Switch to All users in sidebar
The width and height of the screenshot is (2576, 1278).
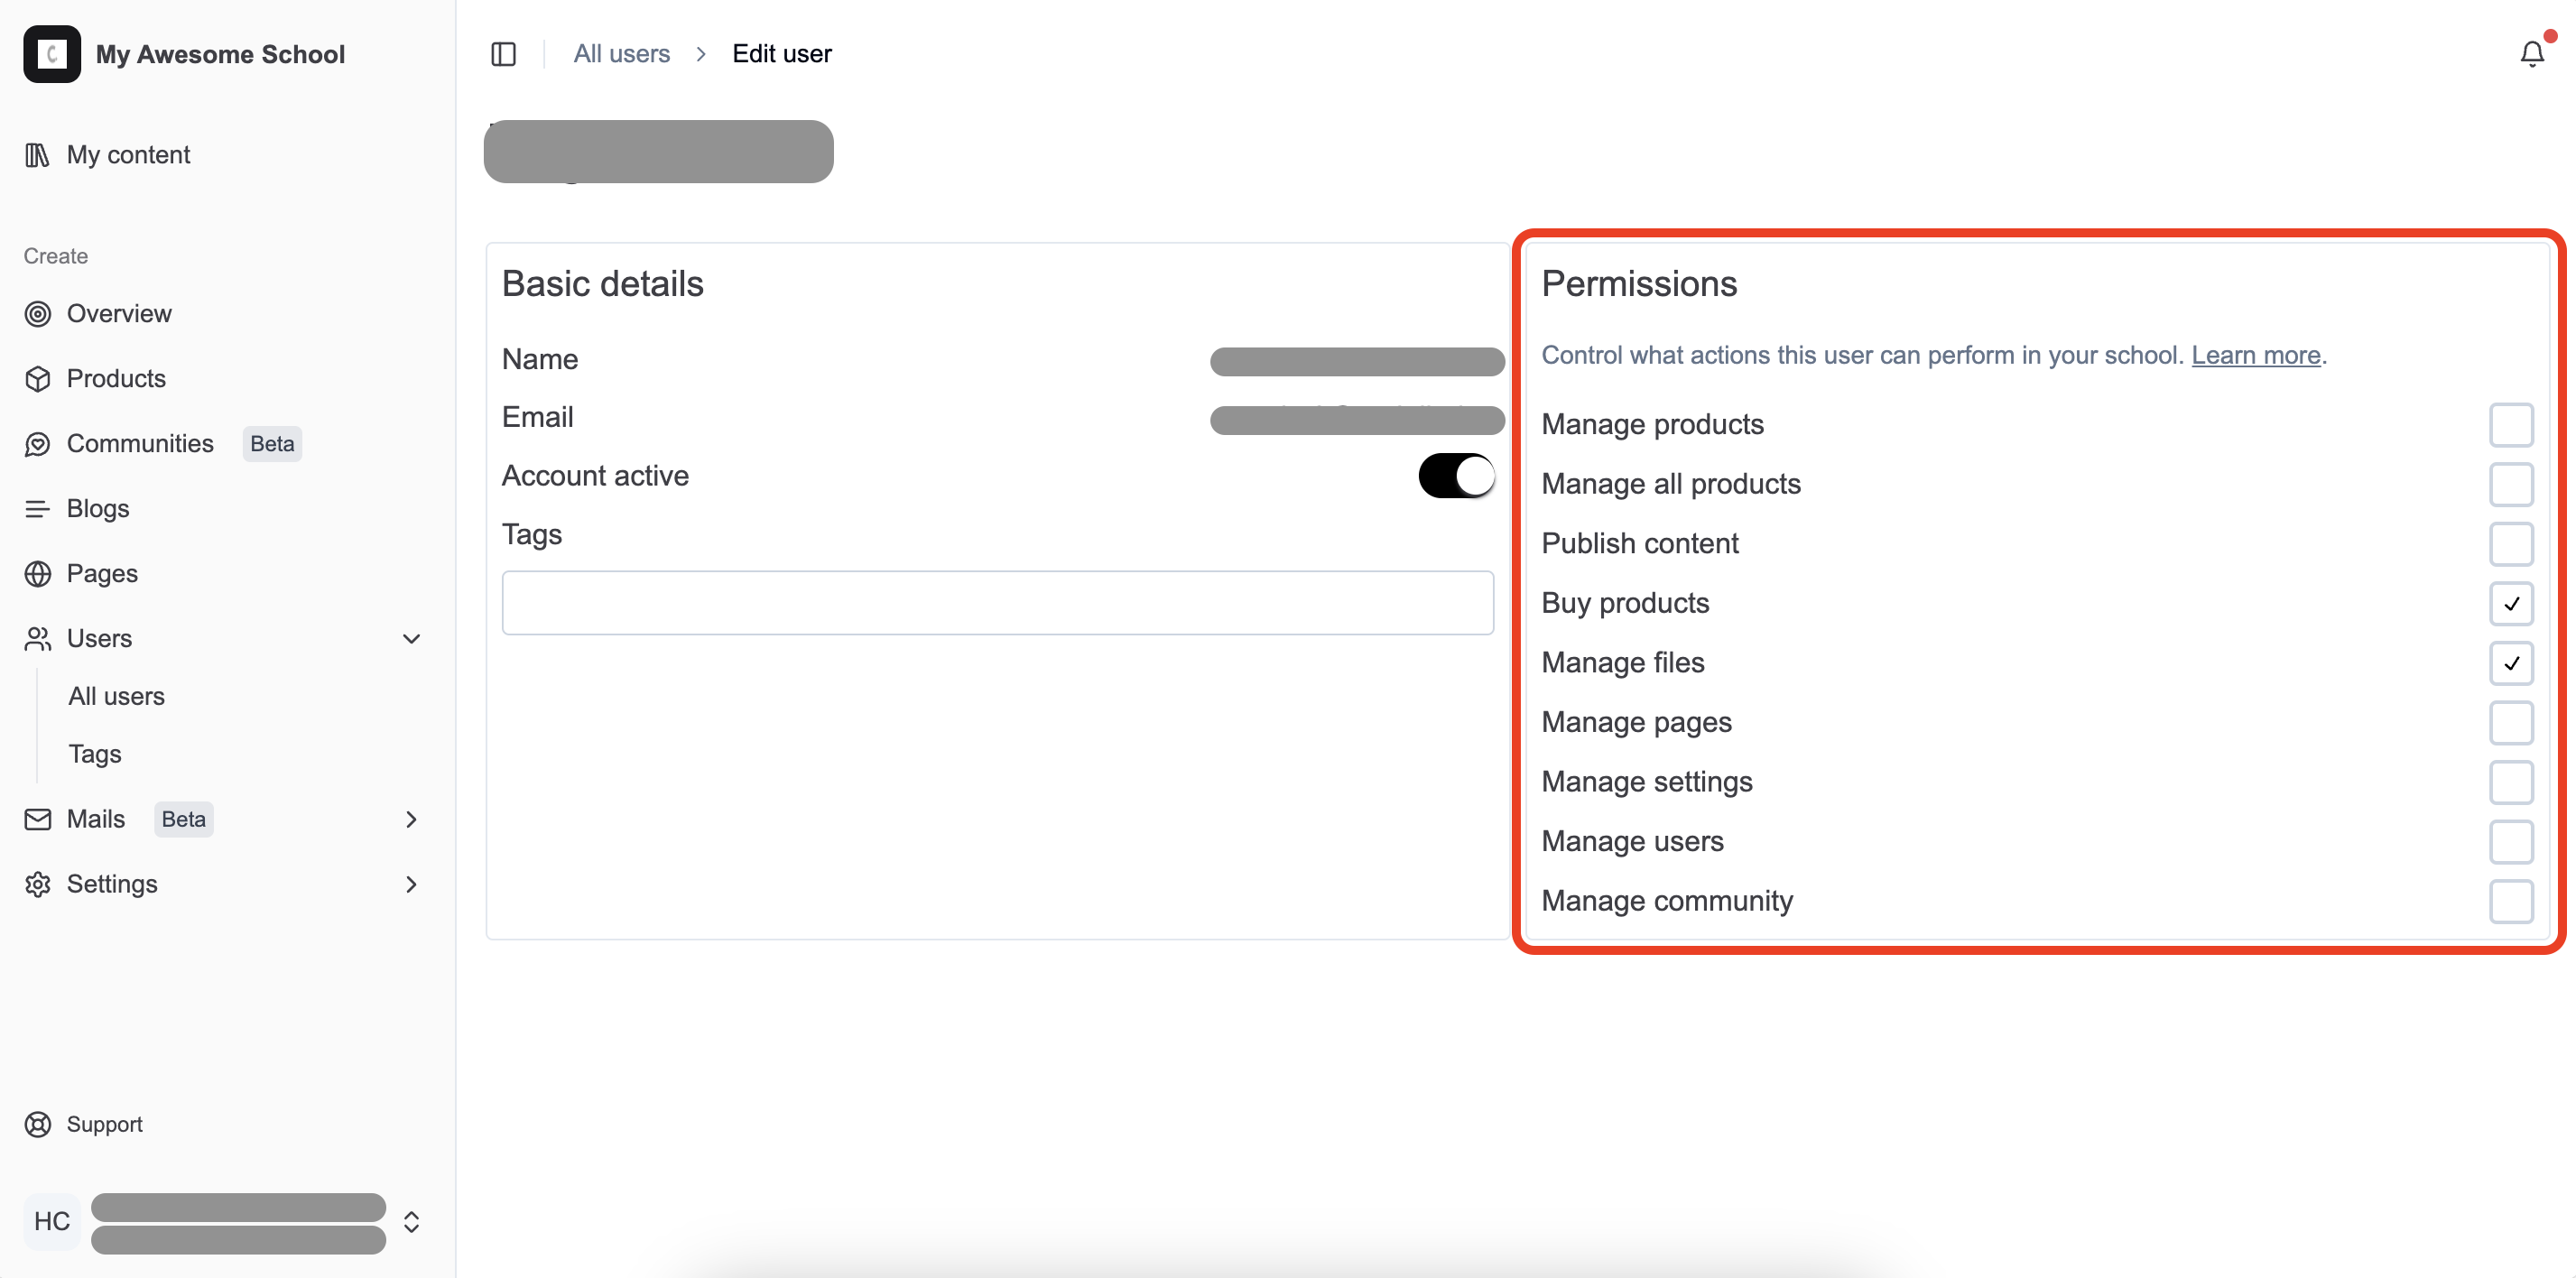116,696
